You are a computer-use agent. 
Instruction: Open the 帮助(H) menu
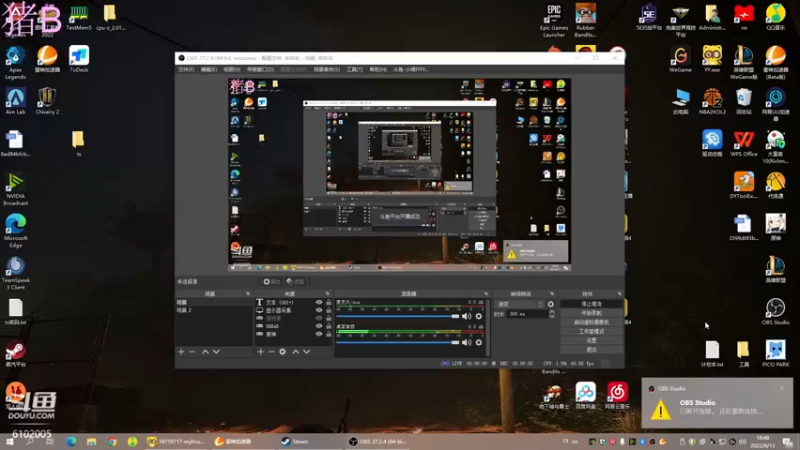378,69
